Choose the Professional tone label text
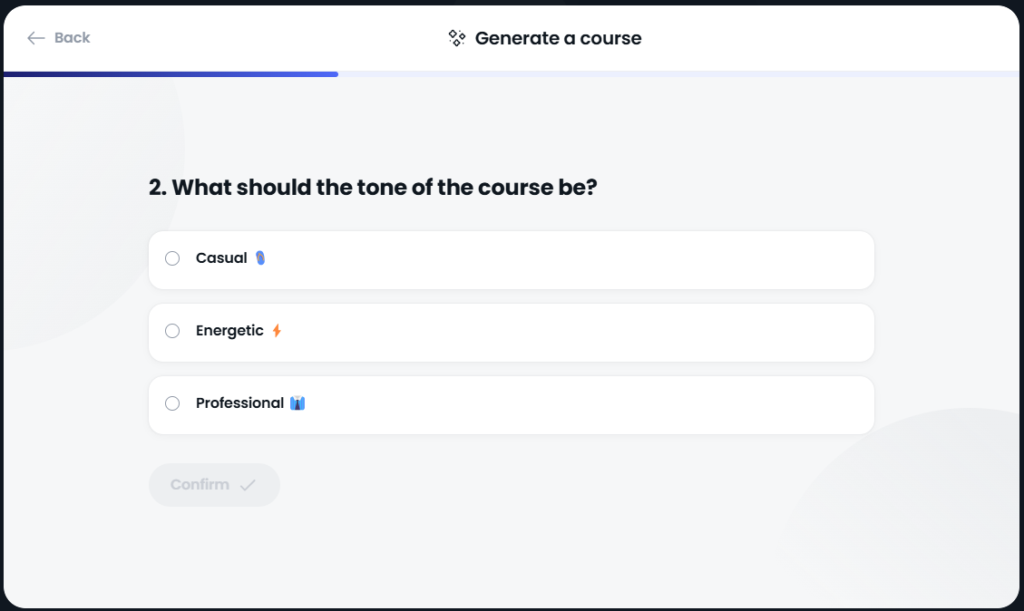Screen dimensions: 1024x611 point(240,403)
